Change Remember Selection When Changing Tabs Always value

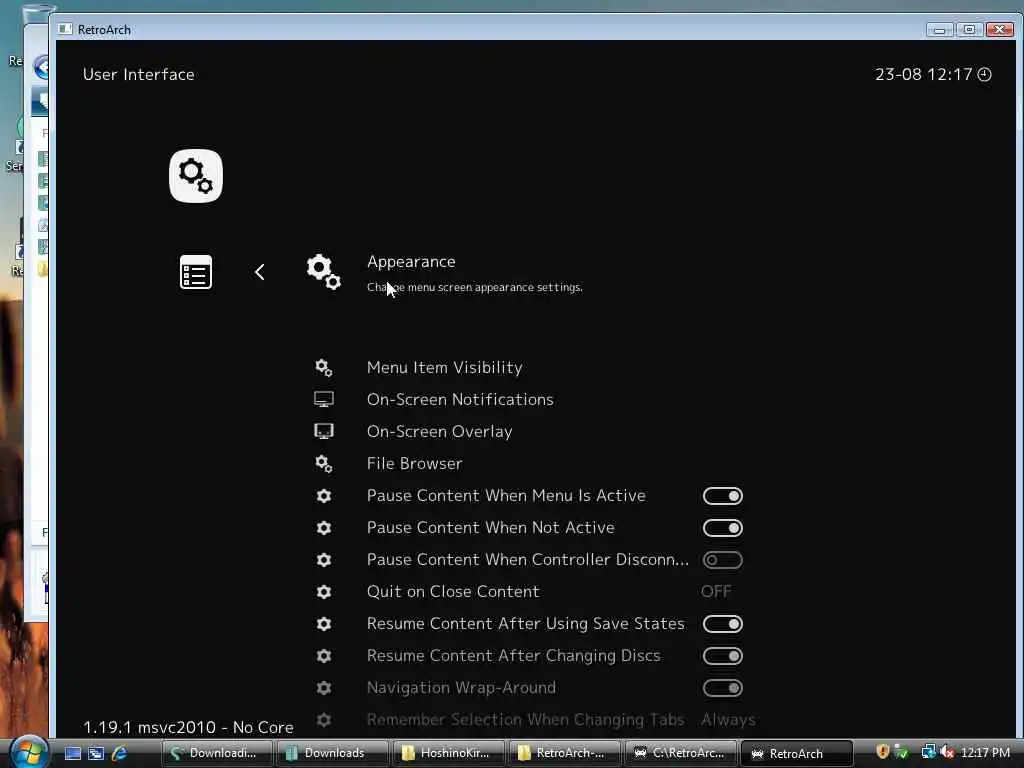[728, 720]
